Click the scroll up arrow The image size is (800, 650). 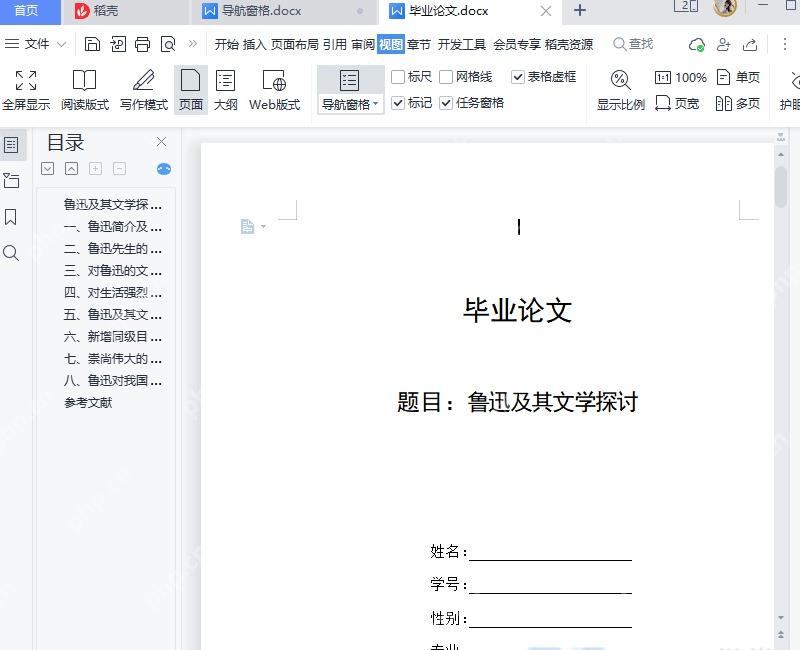[781, 154]
